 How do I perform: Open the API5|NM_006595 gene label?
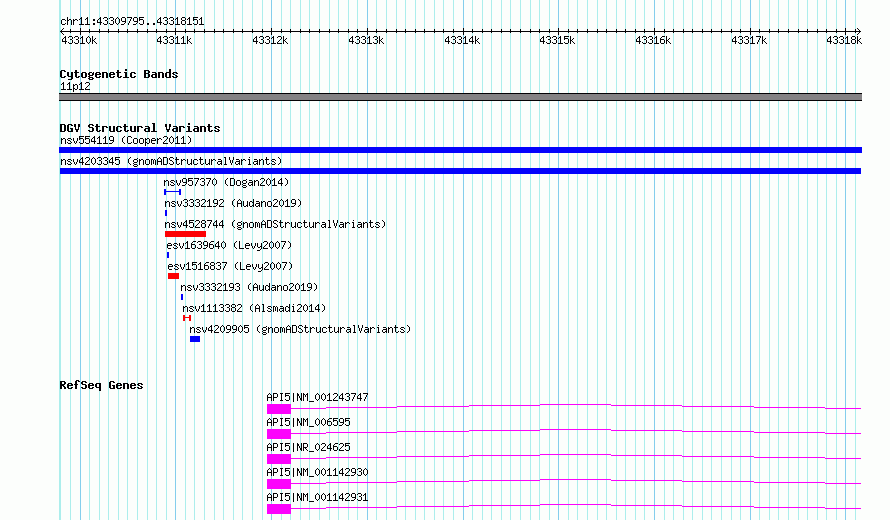[308, 422]
